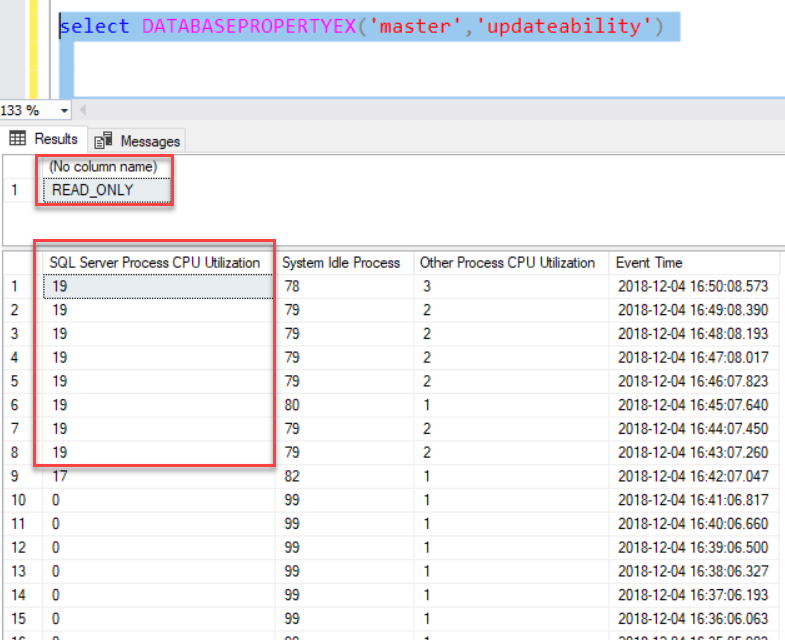
Task: Click the Results tab grid icon
Action: (18, 139)
